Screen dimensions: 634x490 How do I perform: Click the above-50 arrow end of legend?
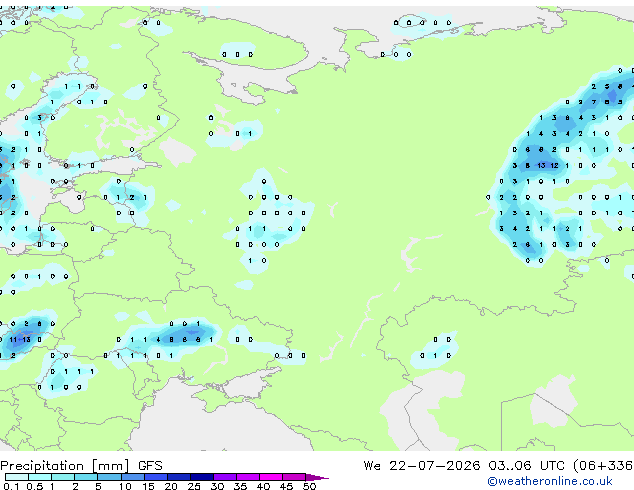(x=317, y=477)
